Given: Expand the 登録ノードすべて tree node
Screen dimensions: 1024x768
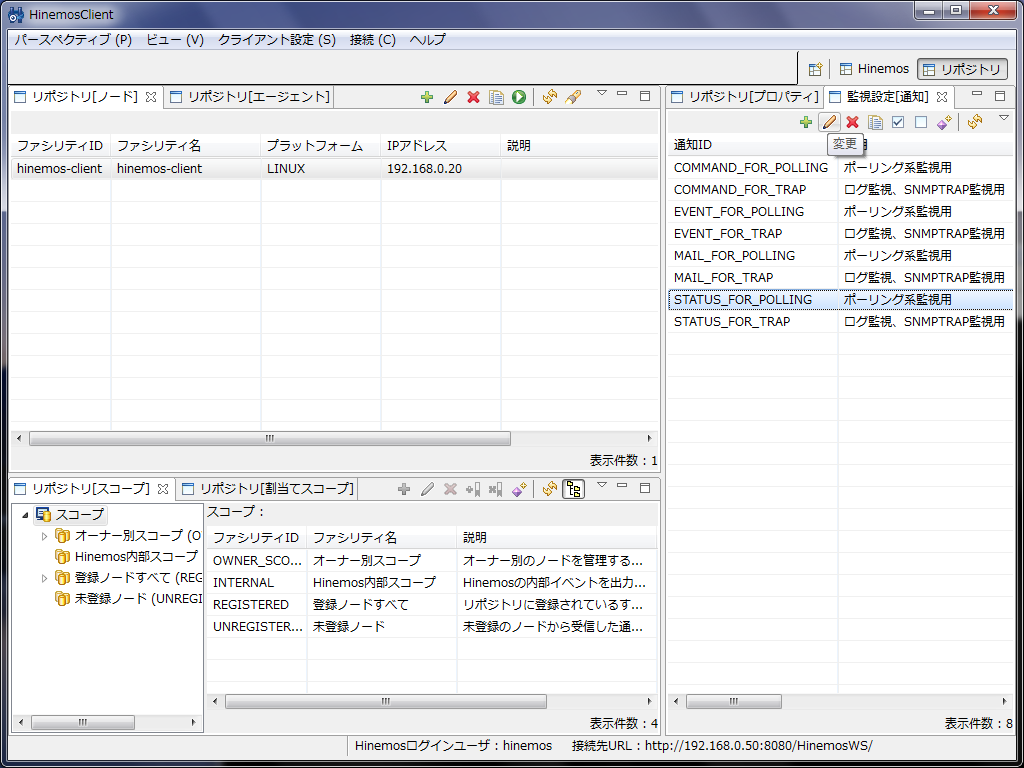Looking at the screenshot, I should (44, 578).
